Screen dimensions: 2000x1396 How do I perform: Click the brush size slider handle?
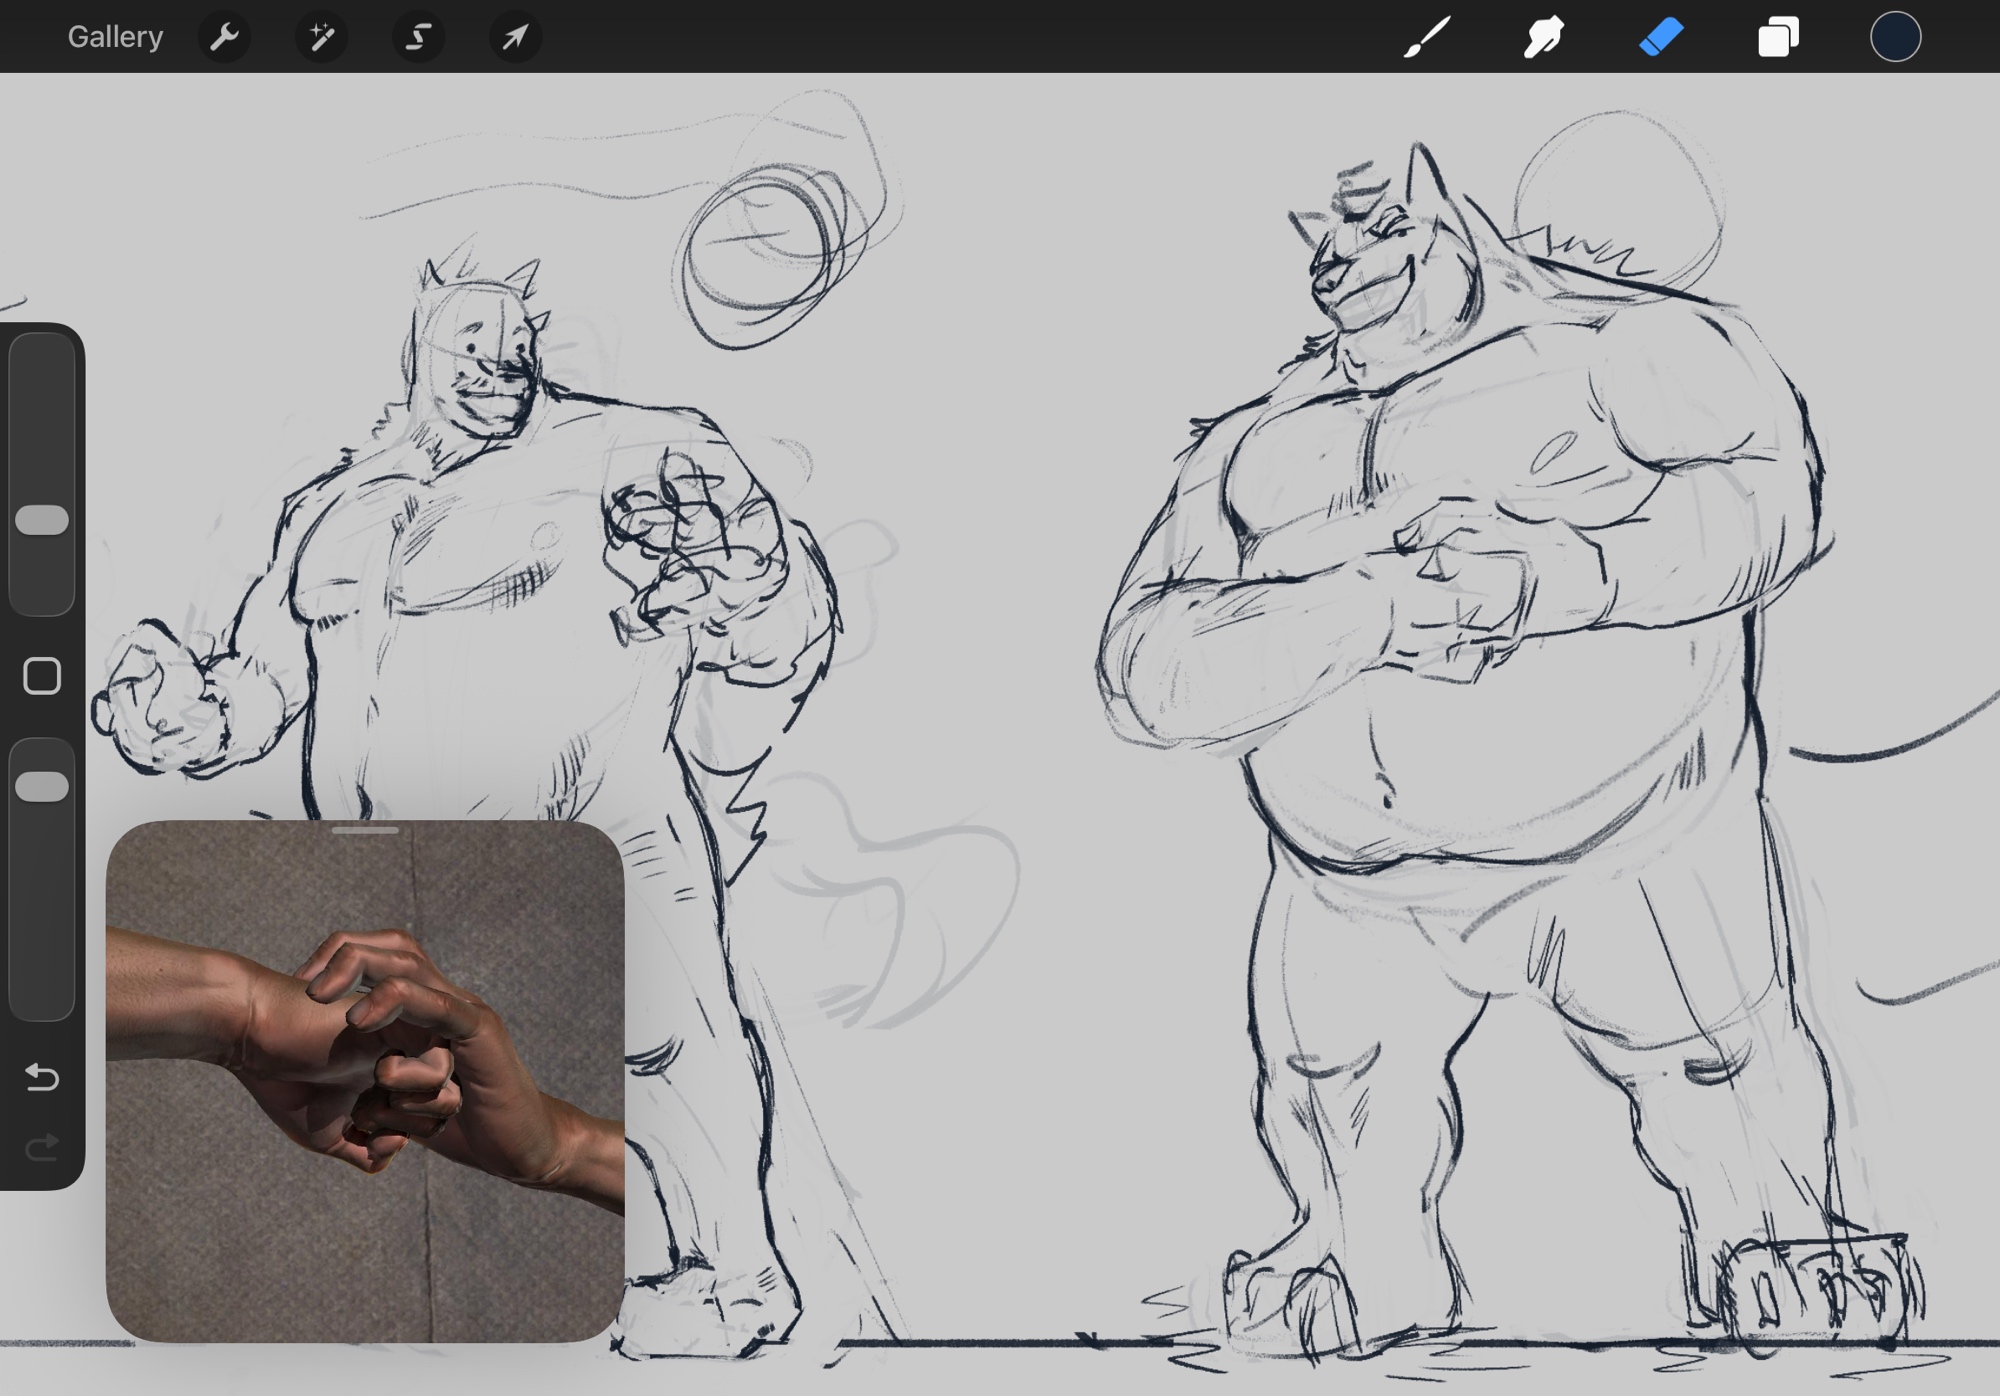(x=42, y=520)
